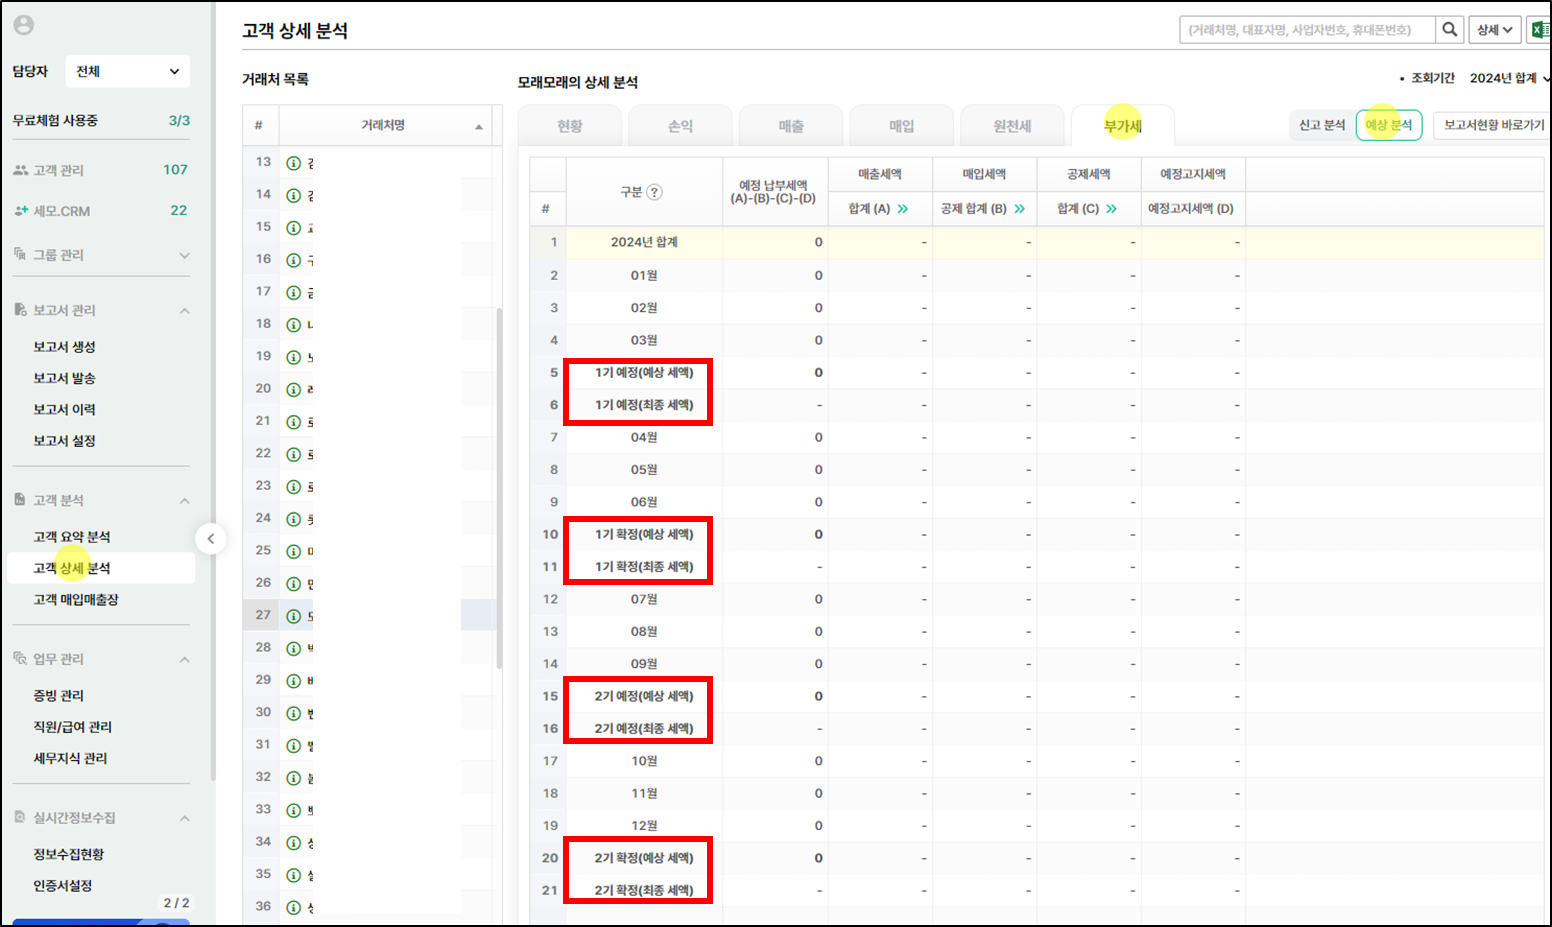Open the 담당자 전체 dropdown
This screenshot has height=927, width=1552.
[x=127, y=71]
